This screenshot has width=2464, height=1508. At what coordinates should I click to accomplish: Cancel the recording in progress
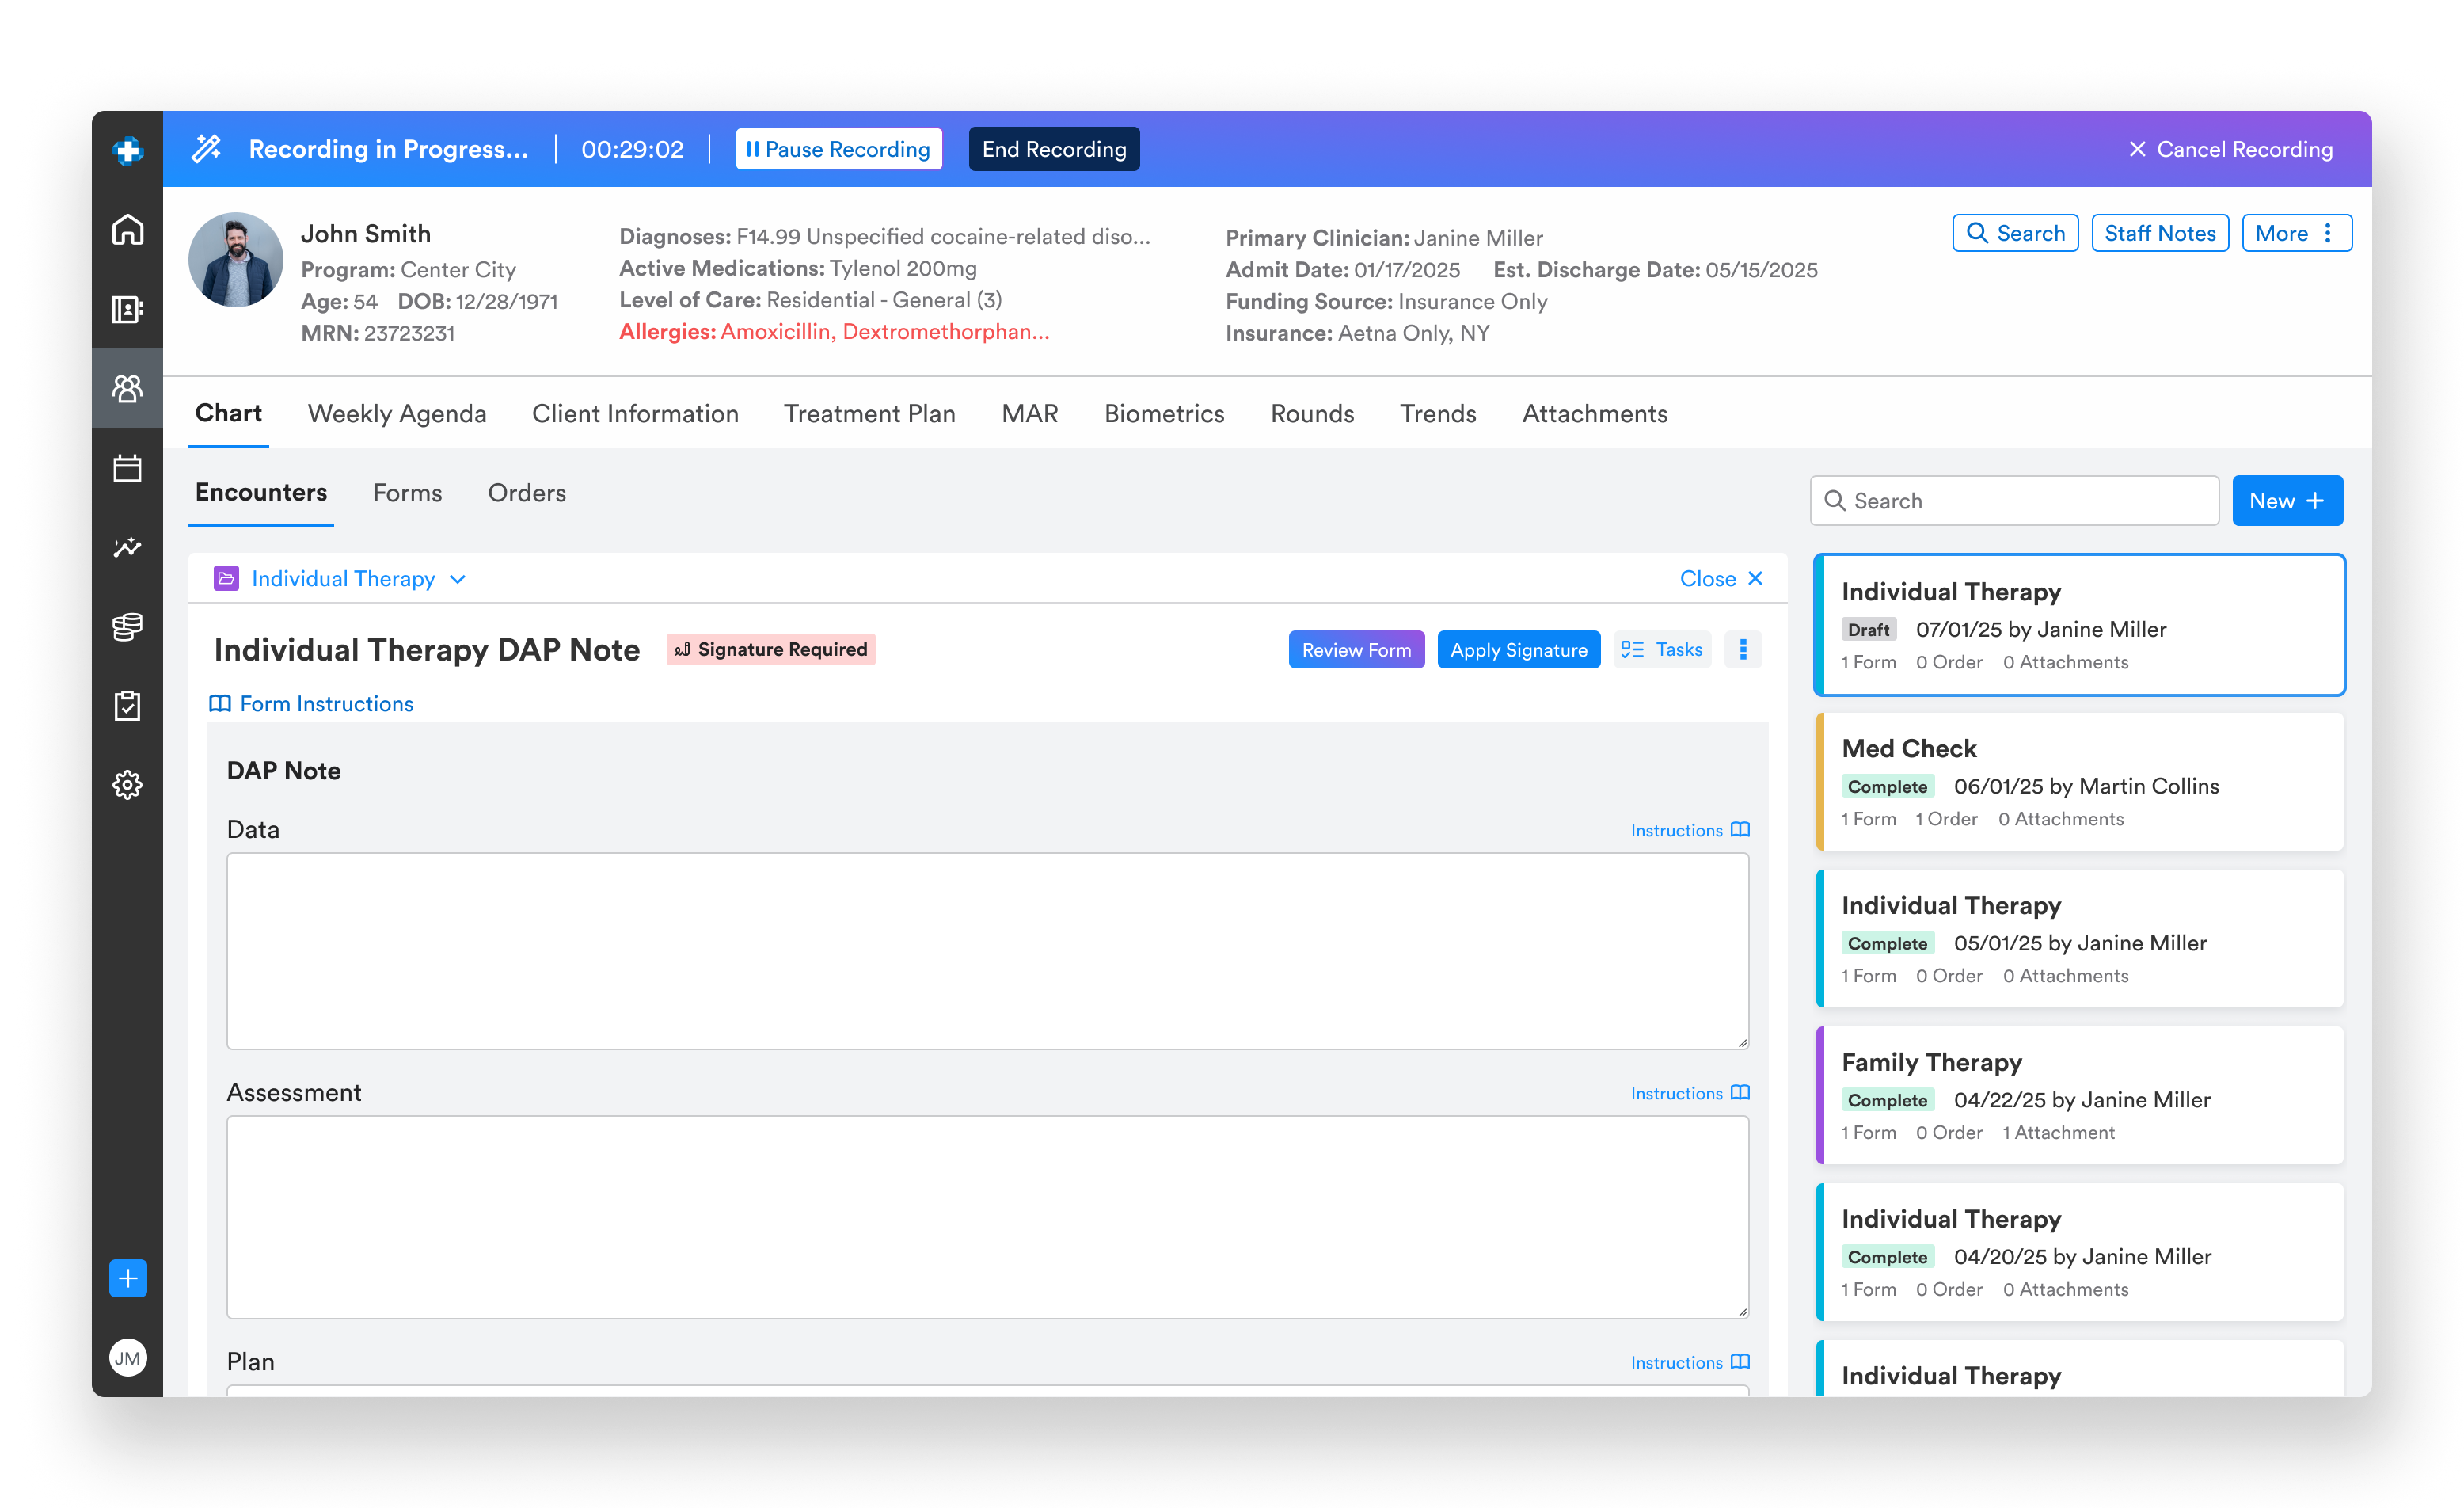pyautogui.click(x=2230, y=149)
